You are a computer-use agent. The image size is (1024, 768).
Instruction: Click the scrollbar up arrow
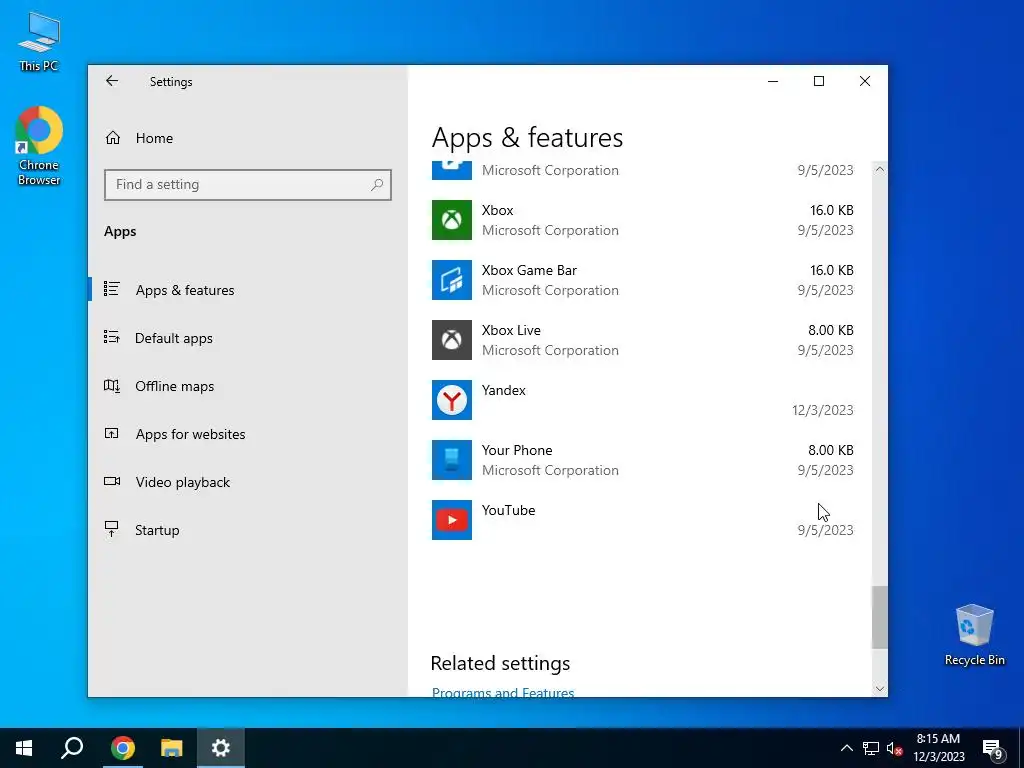pos(880,169)
